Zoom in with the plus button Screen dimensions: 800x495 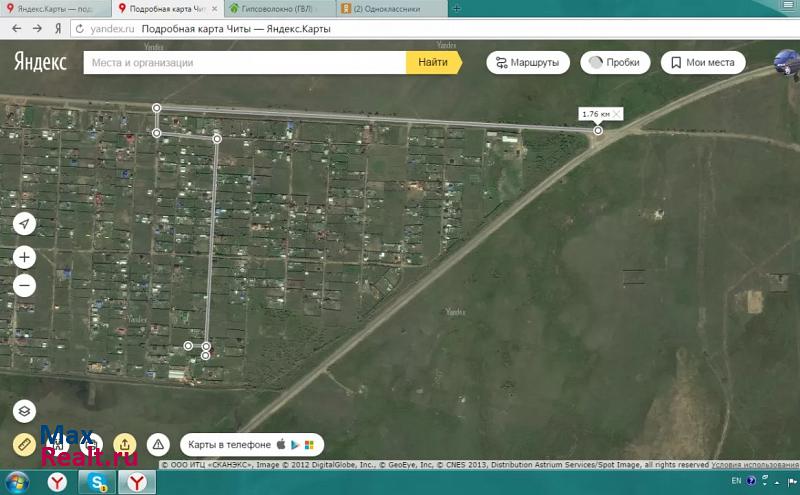point(25,257)
